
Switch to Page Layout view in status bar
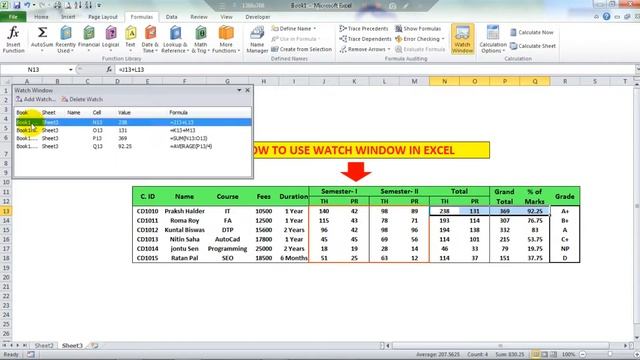click(x=544, y=355)
